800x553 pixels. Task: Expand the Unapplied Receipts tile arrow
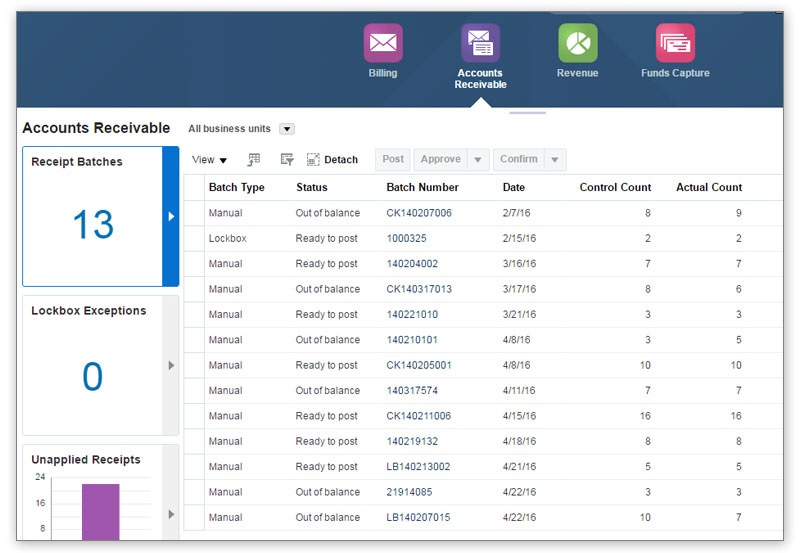pos(171,514)
